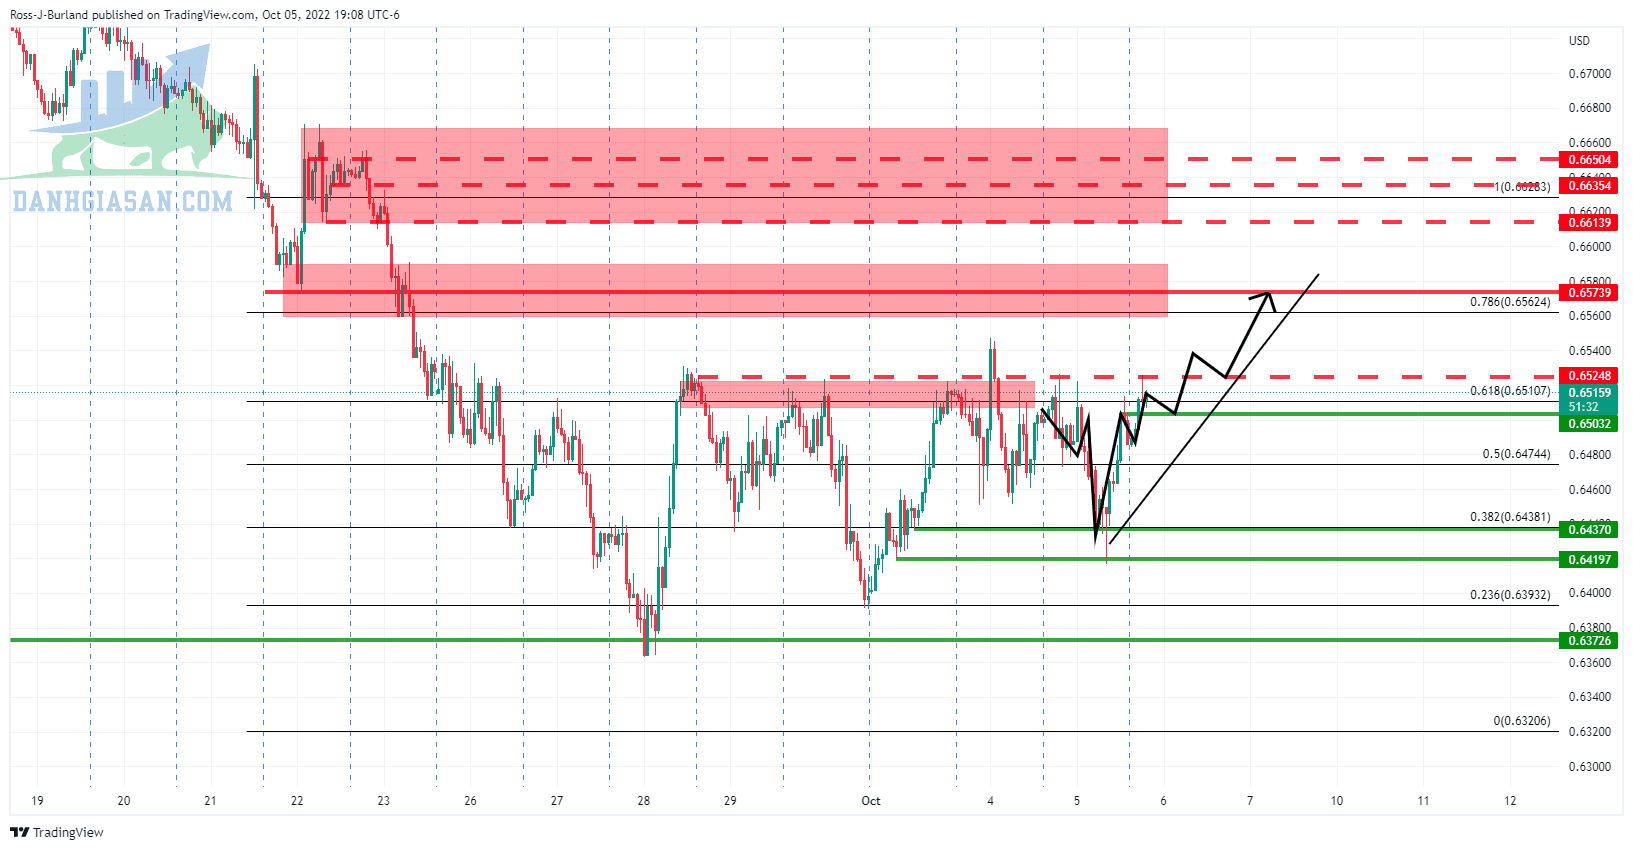Viewport: 1633px width, 850px height.
Task: Click date 26 on the time axis
Action: tap(470, 801)
